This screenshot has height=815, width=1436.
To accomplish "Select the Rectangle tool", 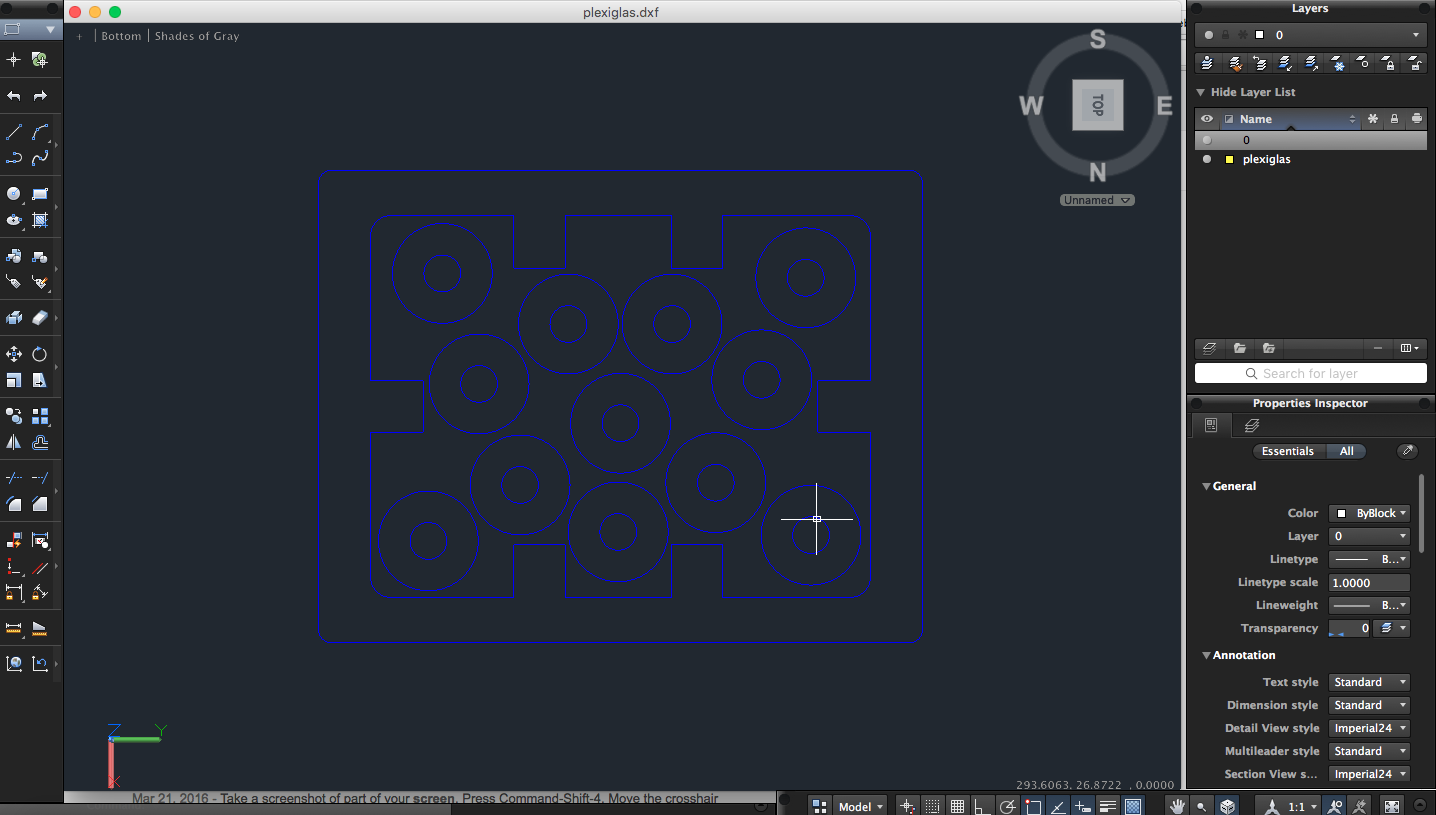I will pyautogui.click(x=40, y=194).
